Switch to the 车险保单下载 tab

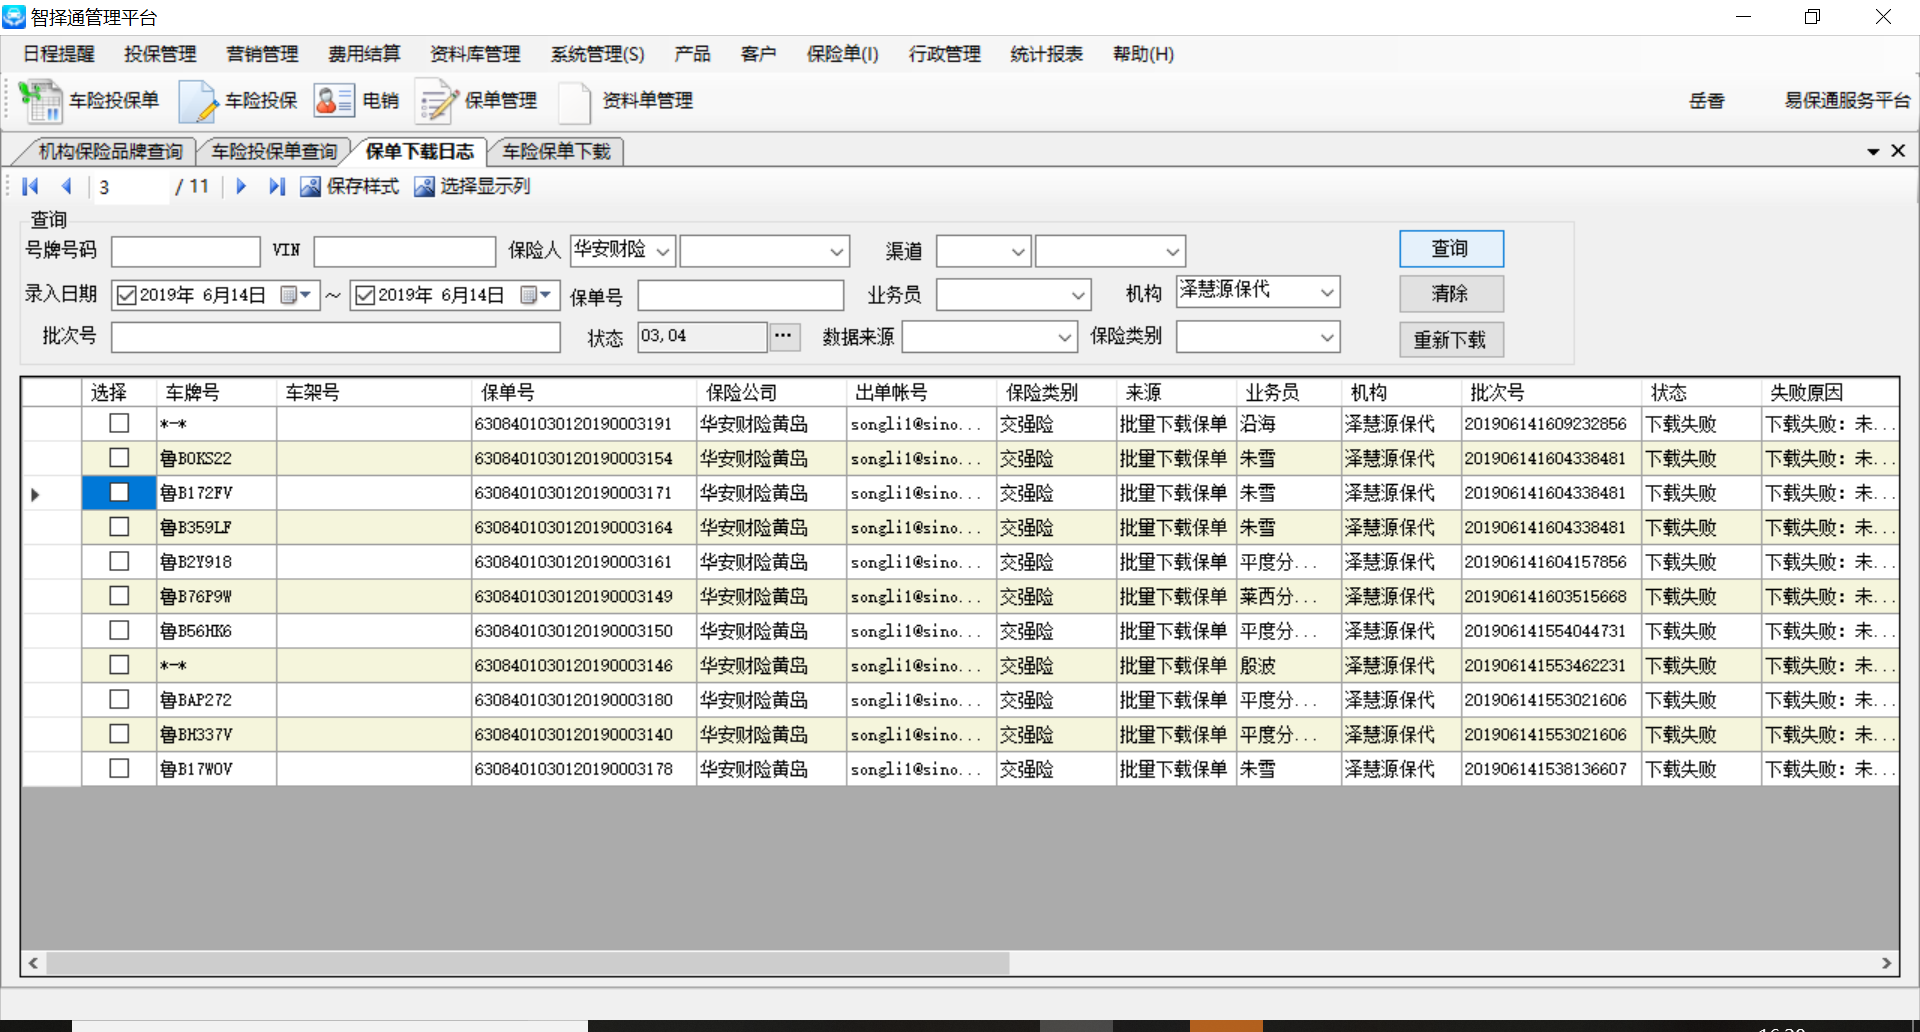[556, 151]
